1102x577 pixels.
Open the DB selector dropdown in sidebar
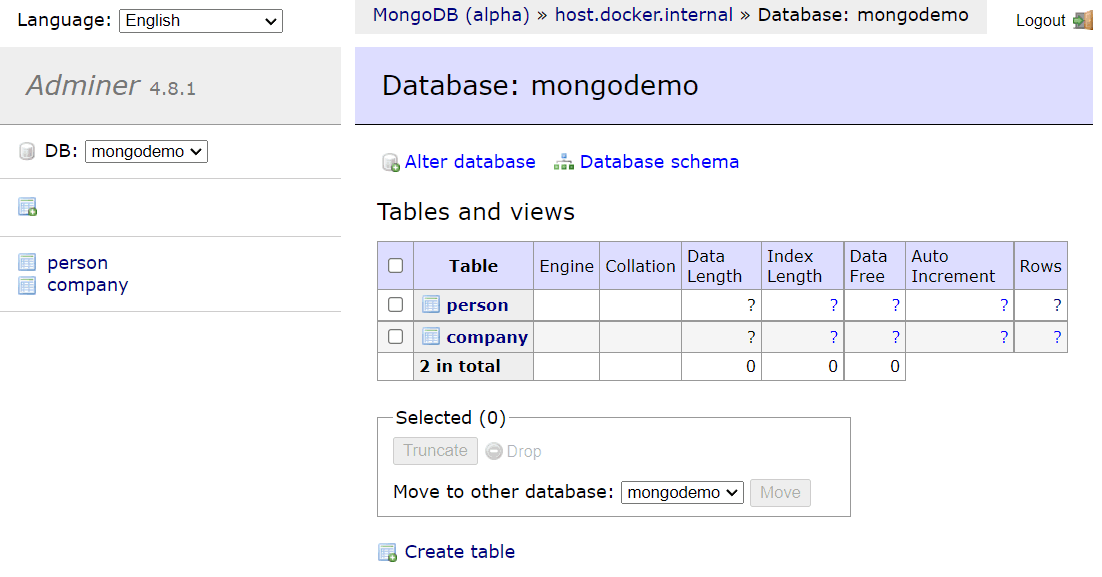146,152
